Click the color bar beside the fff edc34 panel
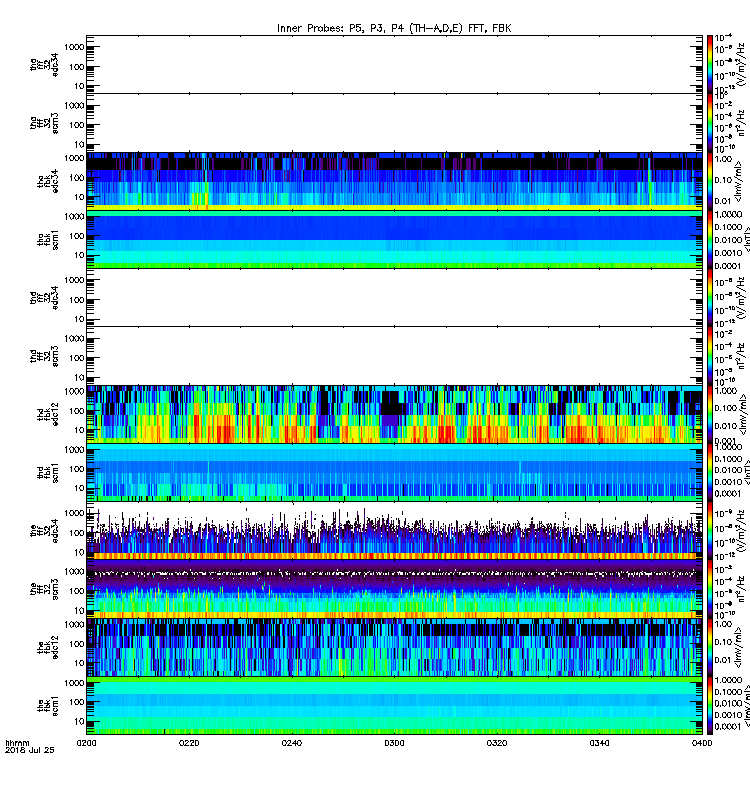Viewport: 750px width, 800px height. pyautogui.click(x=710, y=531)
